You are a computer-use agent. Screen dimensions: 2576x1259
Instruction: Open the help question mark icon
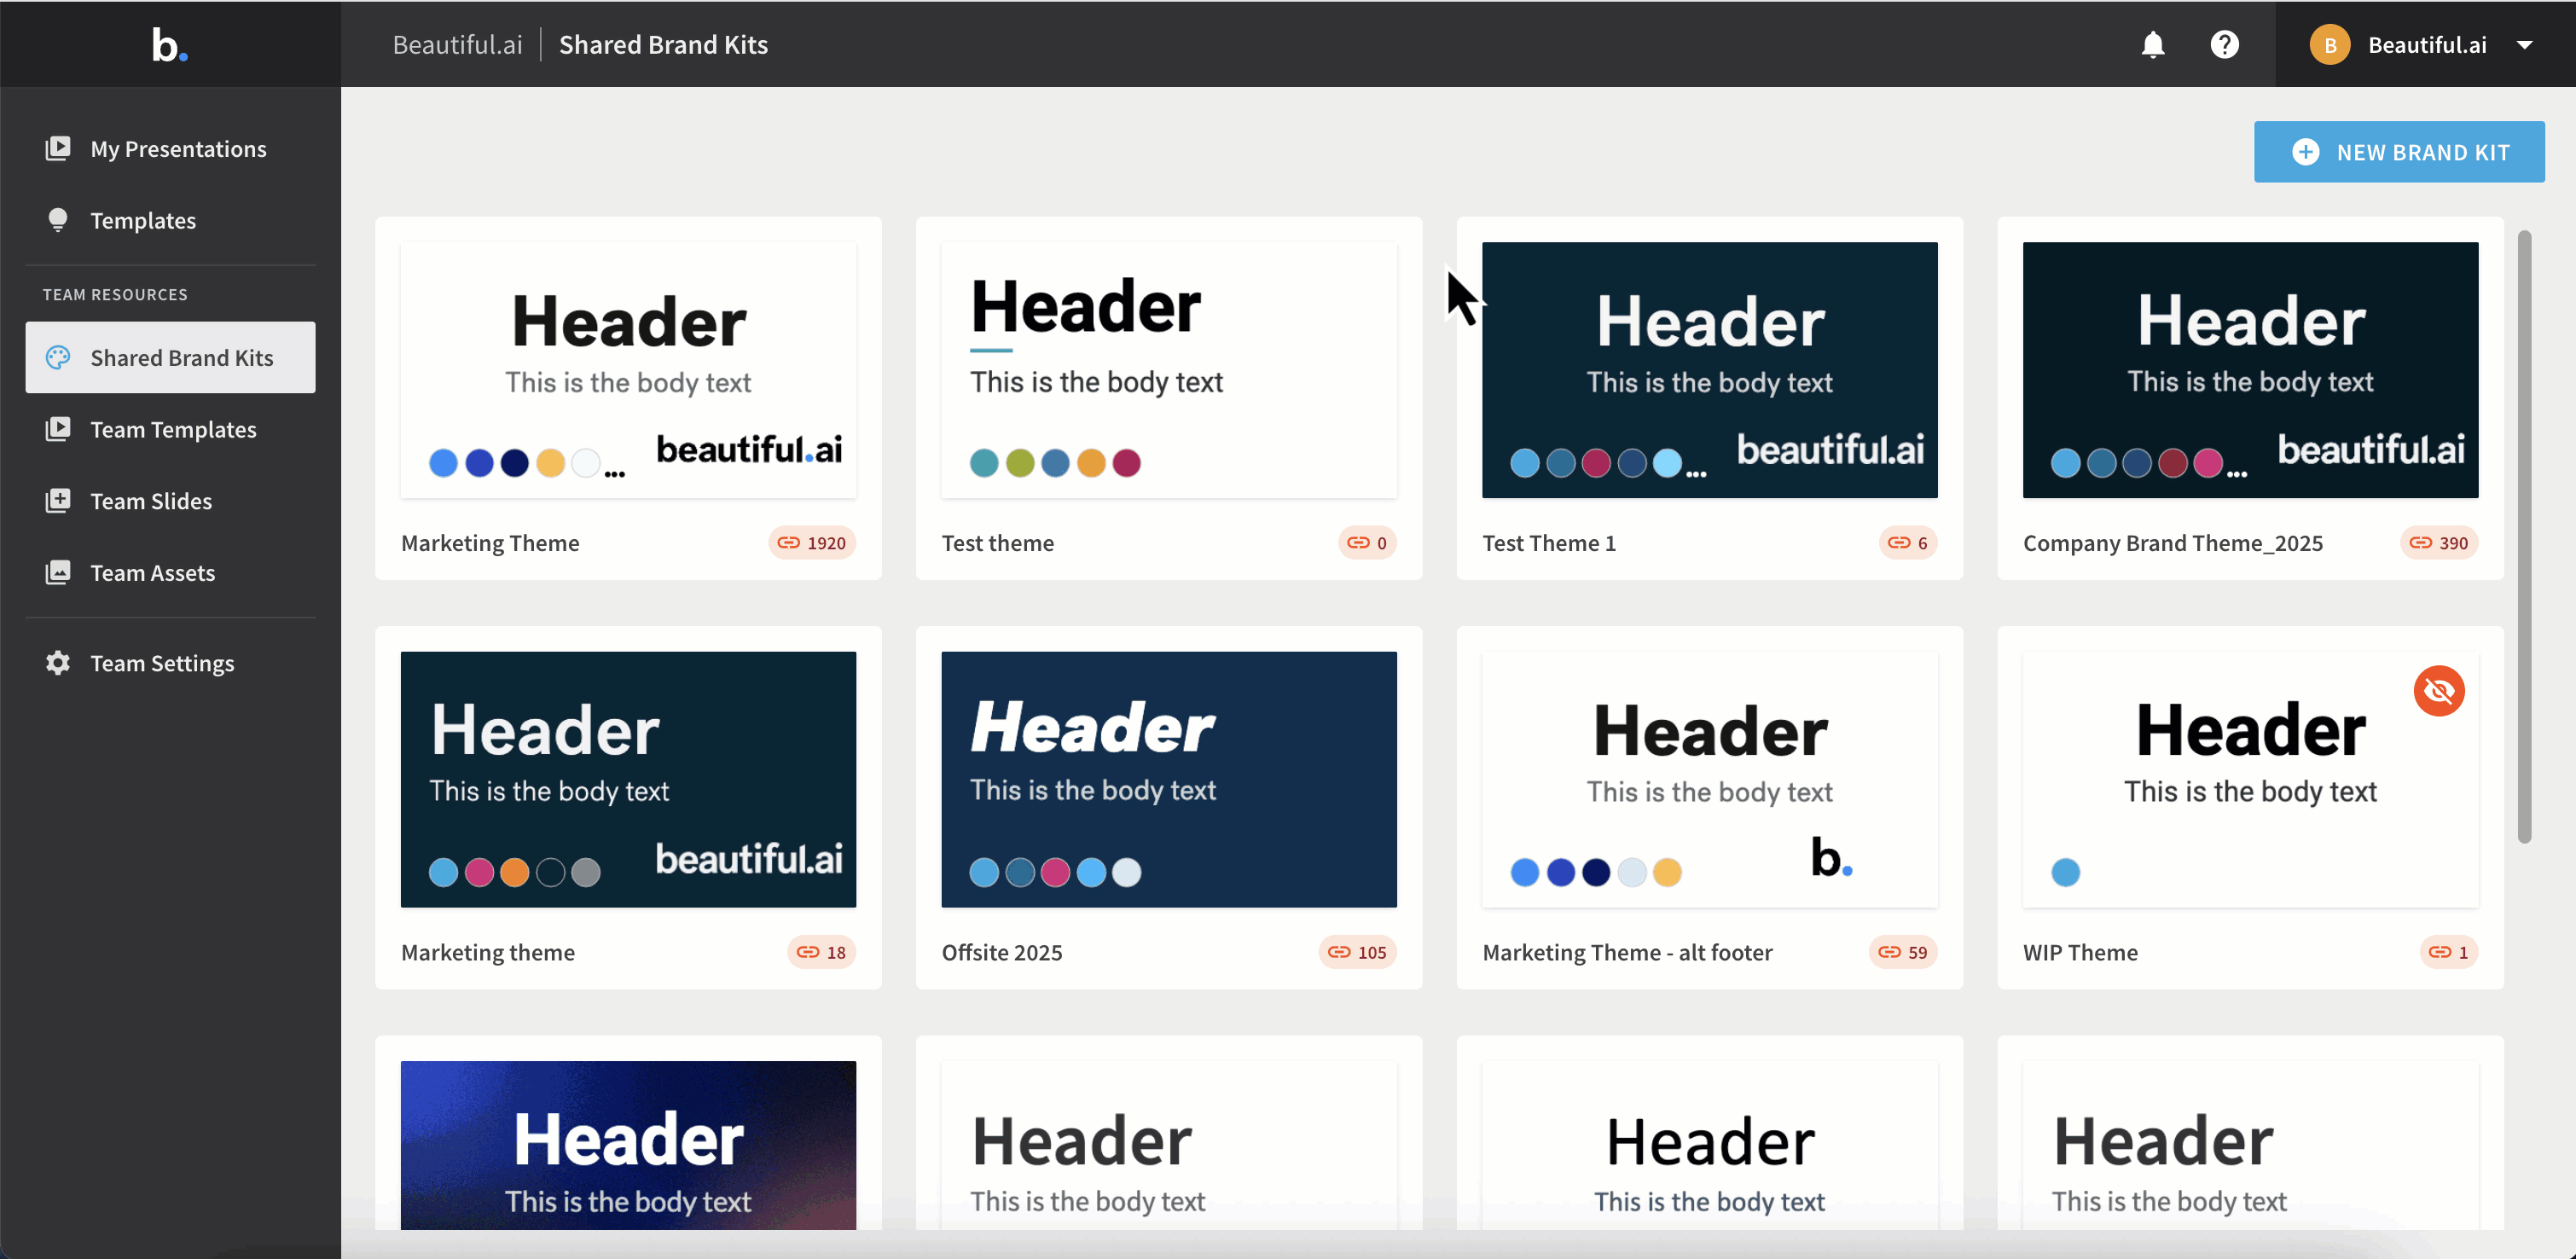click(x=2224, y=45)
